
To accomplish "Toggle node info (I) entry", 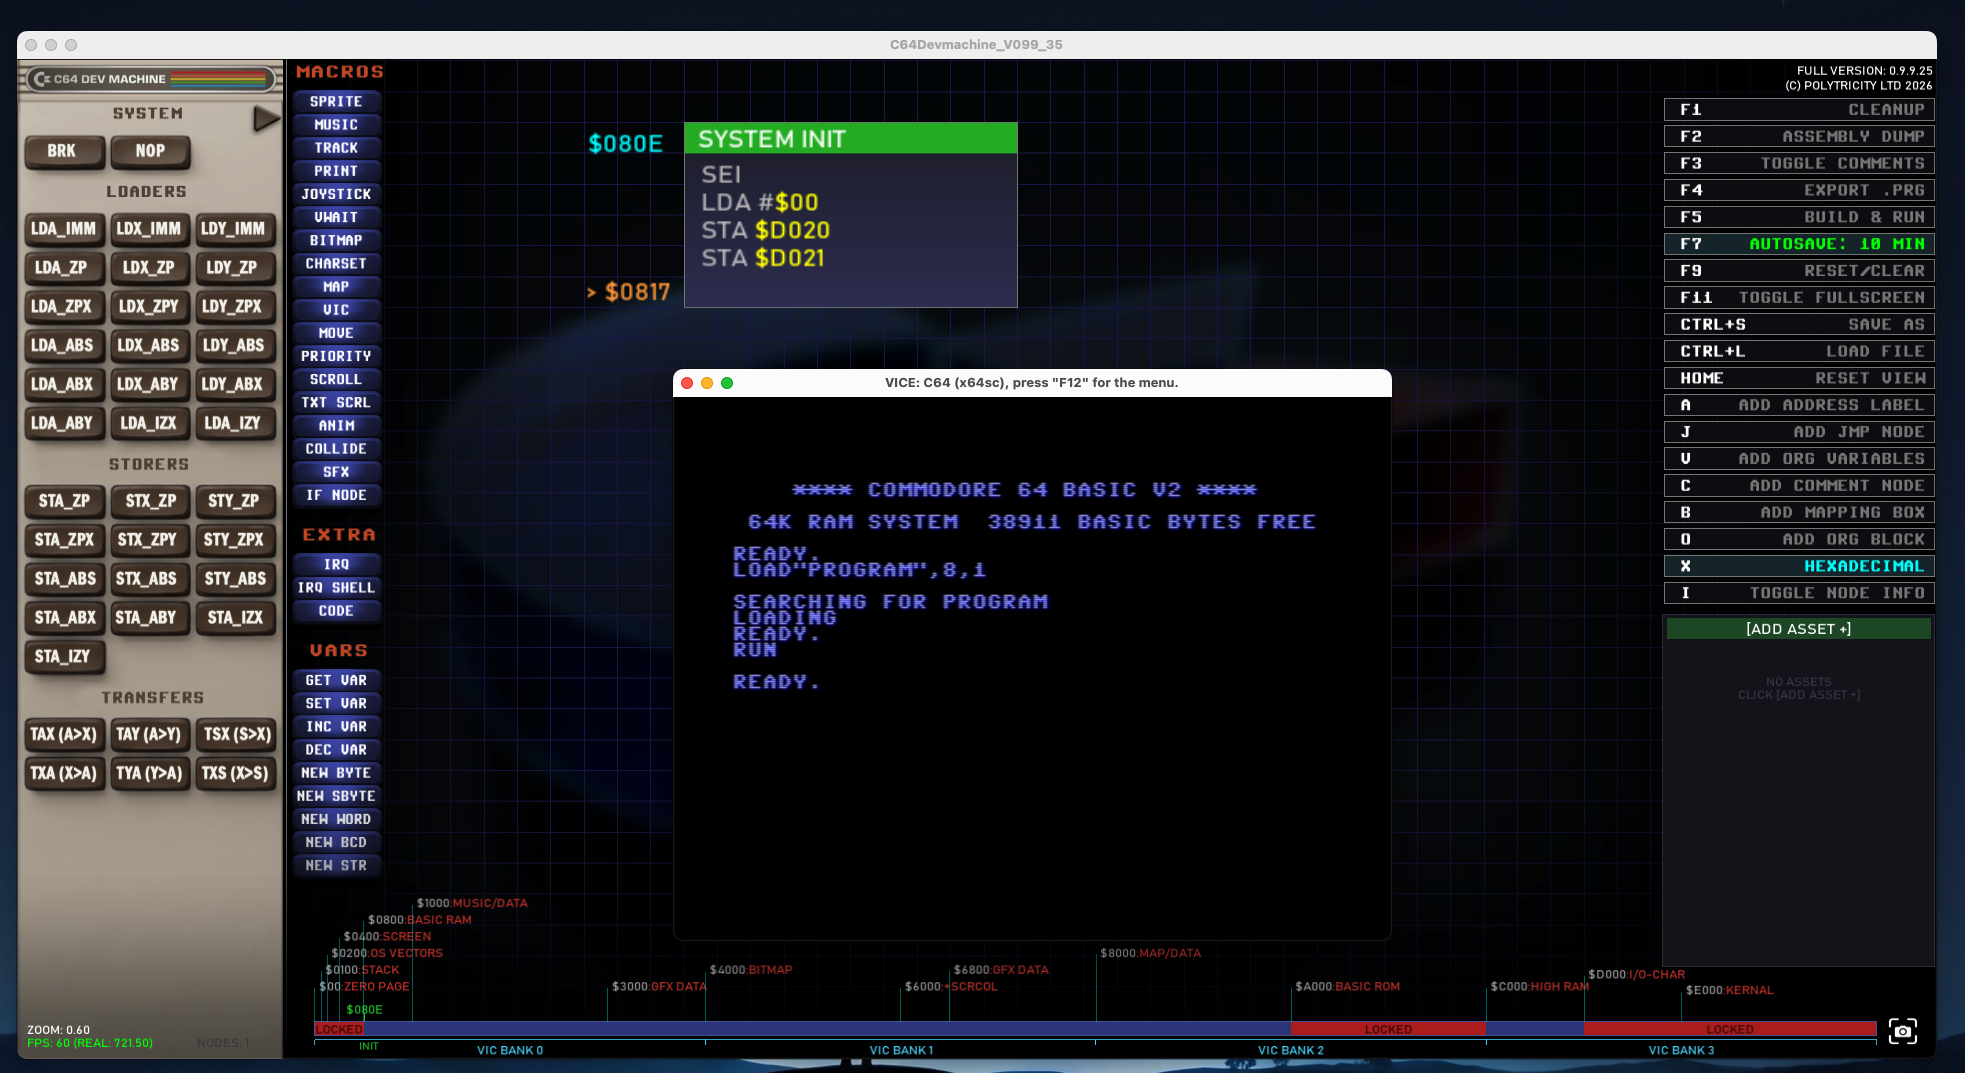I will (1799, 593).
